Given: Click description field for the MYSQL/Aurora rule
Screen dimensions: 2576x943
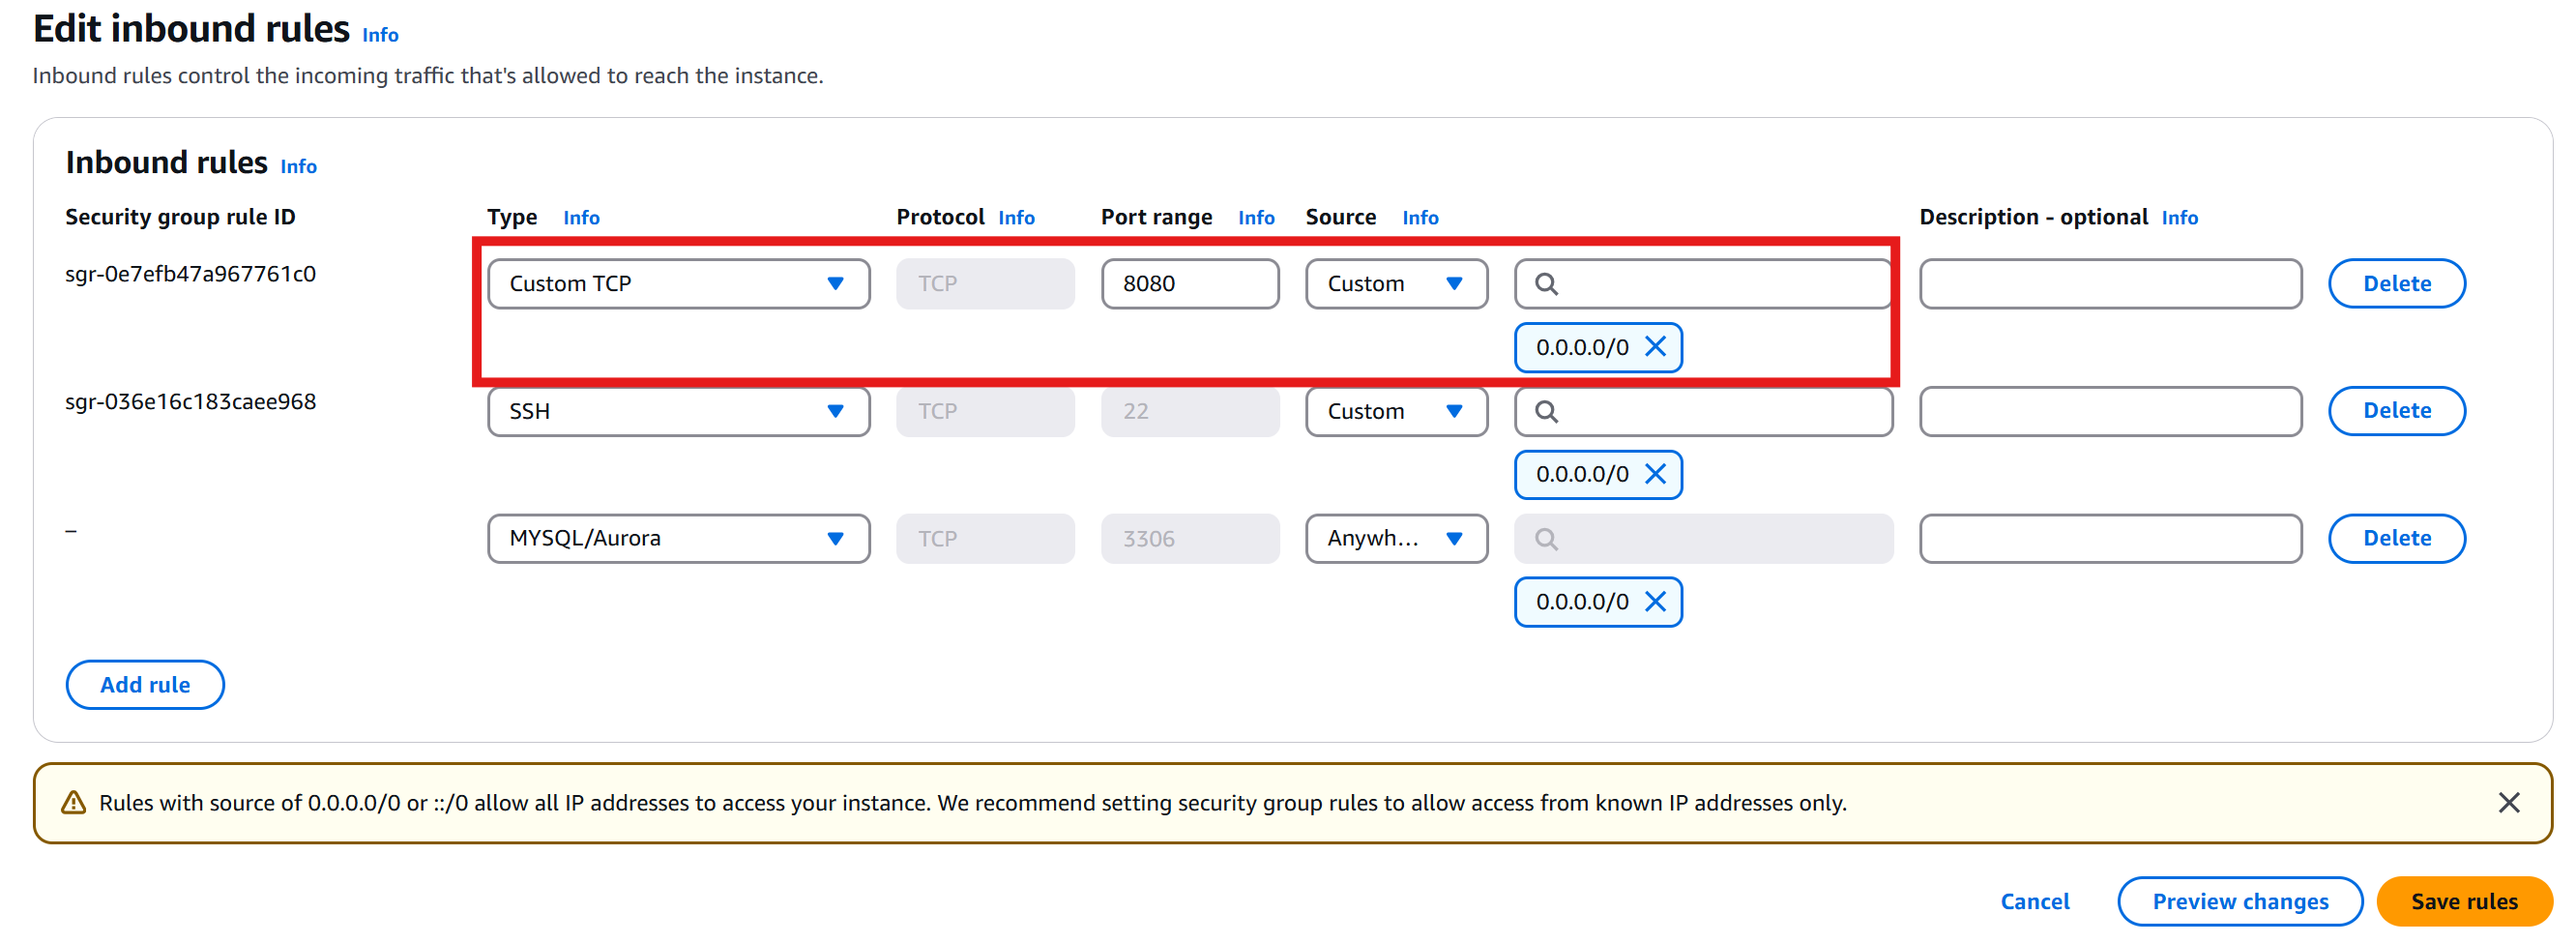Looking at the screenshot, I should click(2110, 539).
